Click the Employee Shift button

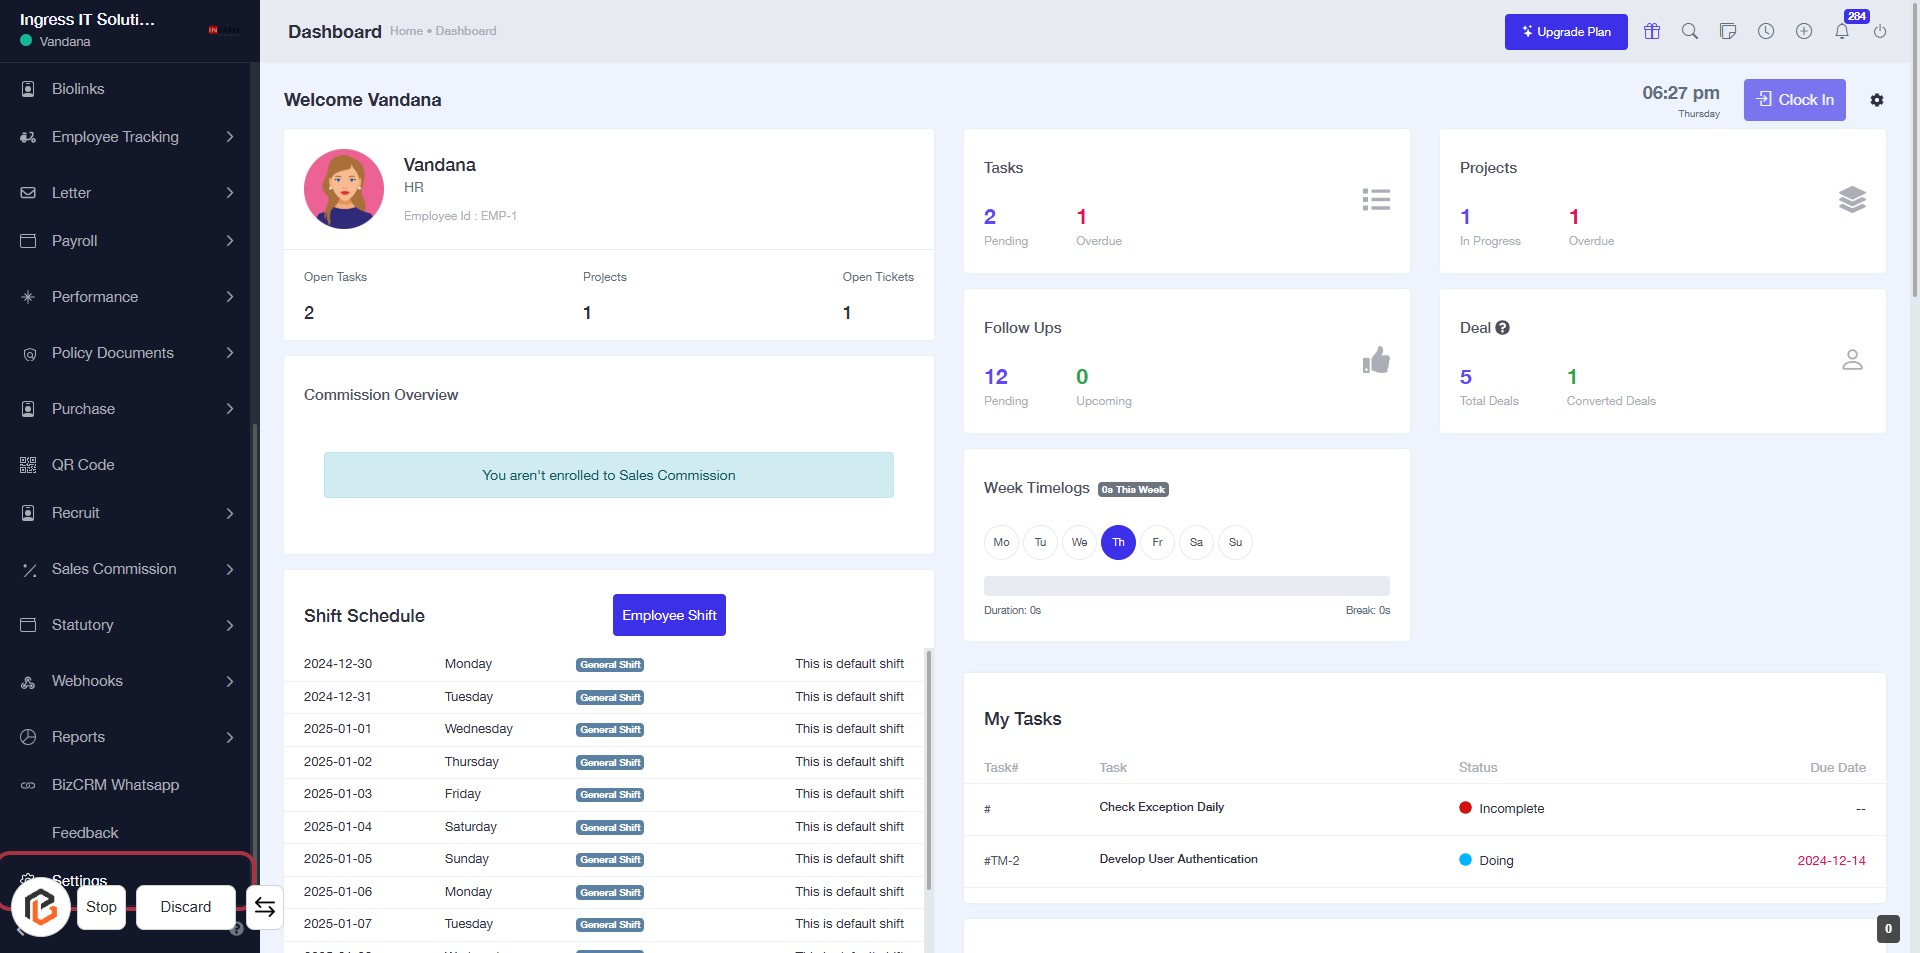point(669,615)
